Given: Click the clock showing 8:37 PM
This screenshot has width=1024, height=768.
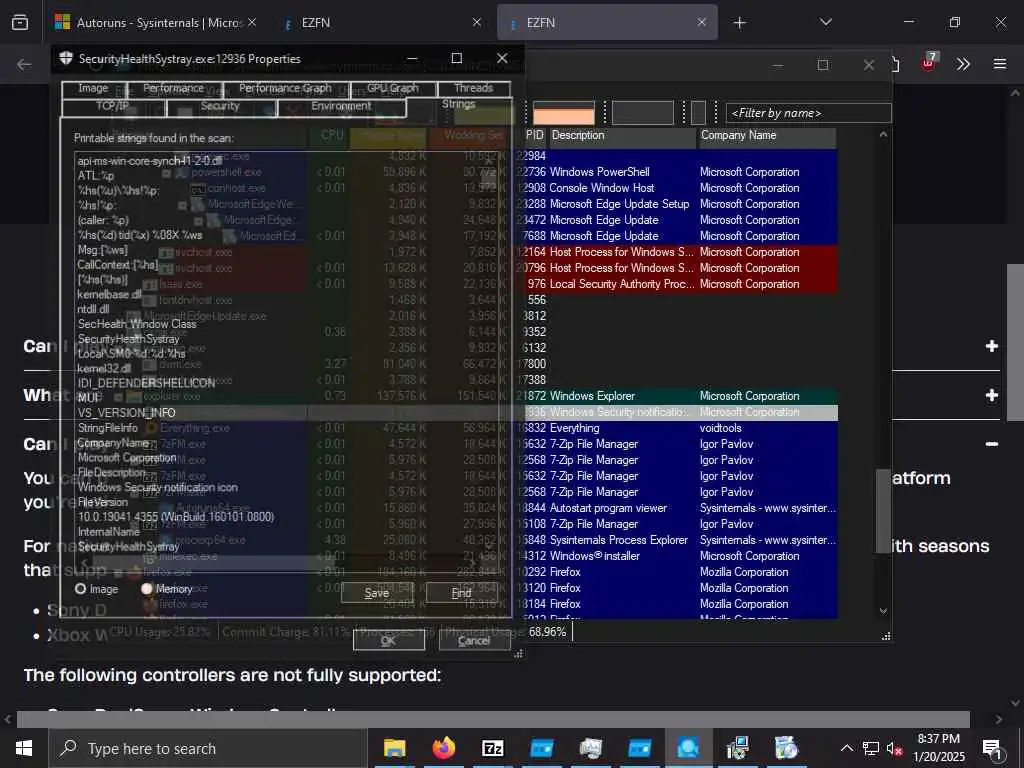Looking at the screenshot, I should coord(938,739).
